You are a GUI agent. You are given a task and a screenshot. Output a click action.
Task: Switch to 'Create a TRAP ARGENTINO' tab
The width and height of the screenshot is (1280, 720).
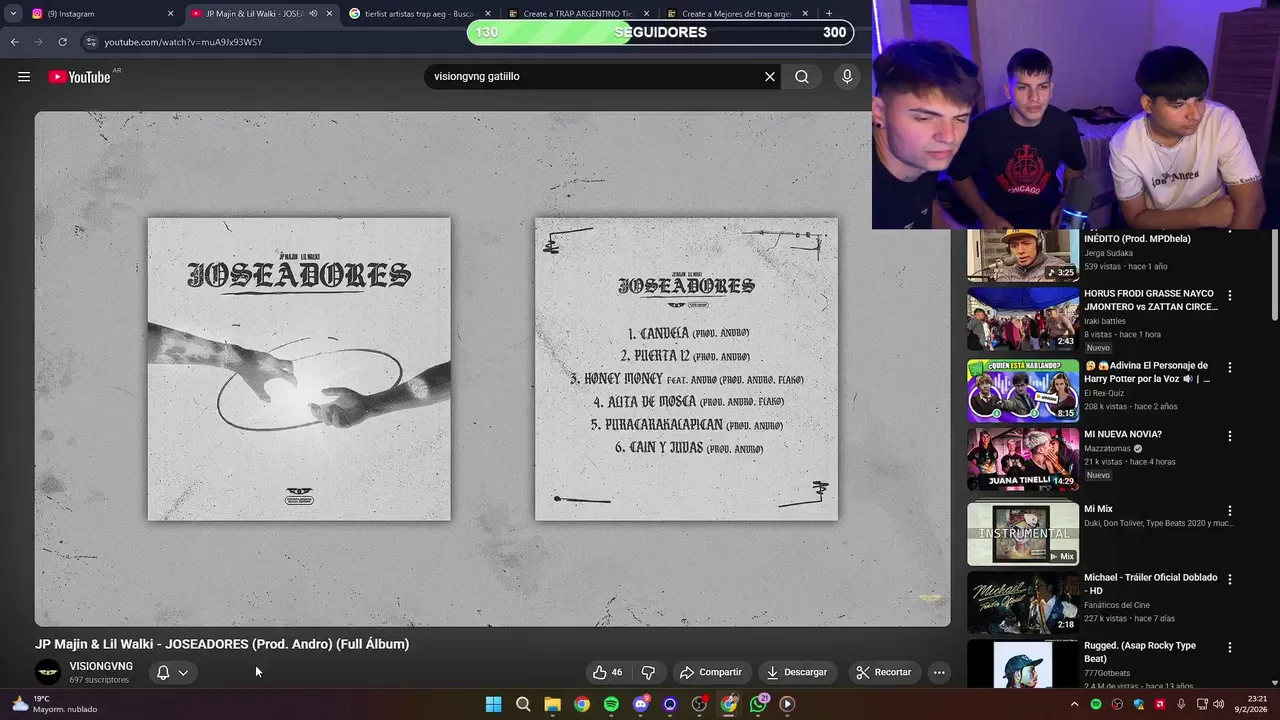578,14
